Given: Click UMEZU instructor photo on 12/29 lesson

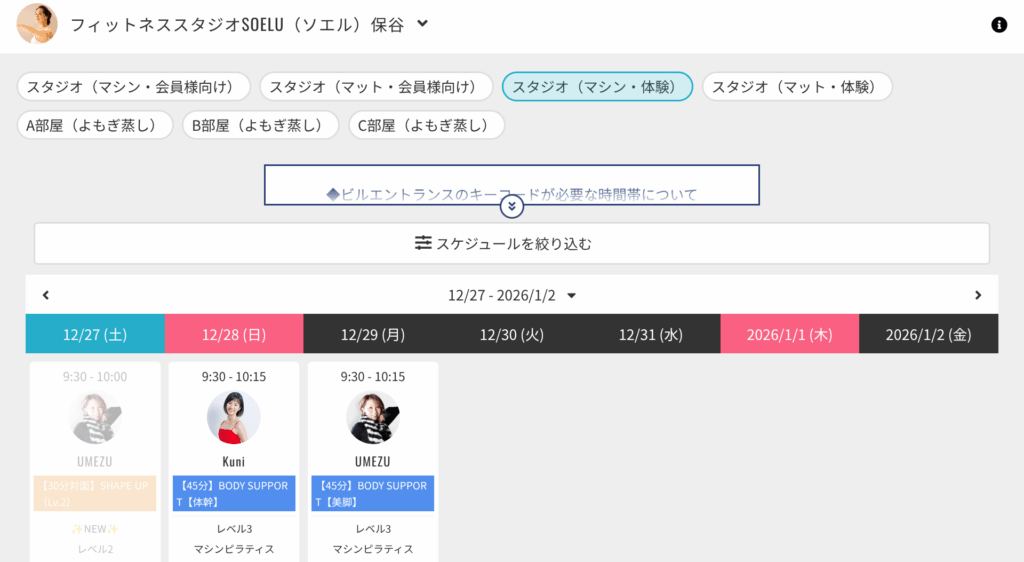Looking at the screenshot, I should pyautogui.click(x=372, y=417).
